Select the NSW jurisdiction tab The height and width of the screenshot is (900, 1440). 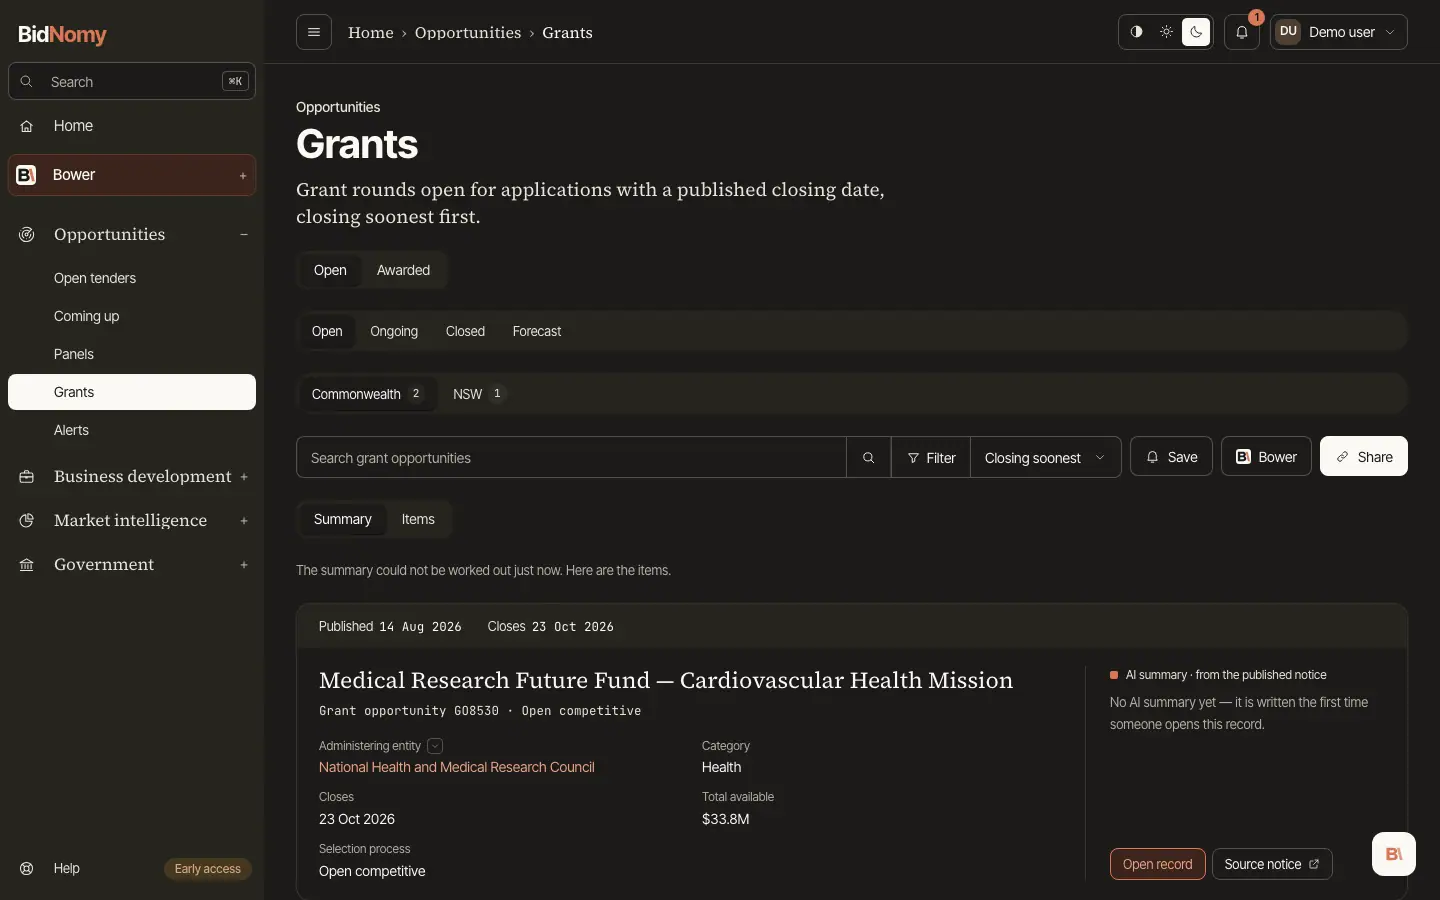[479, 394]
